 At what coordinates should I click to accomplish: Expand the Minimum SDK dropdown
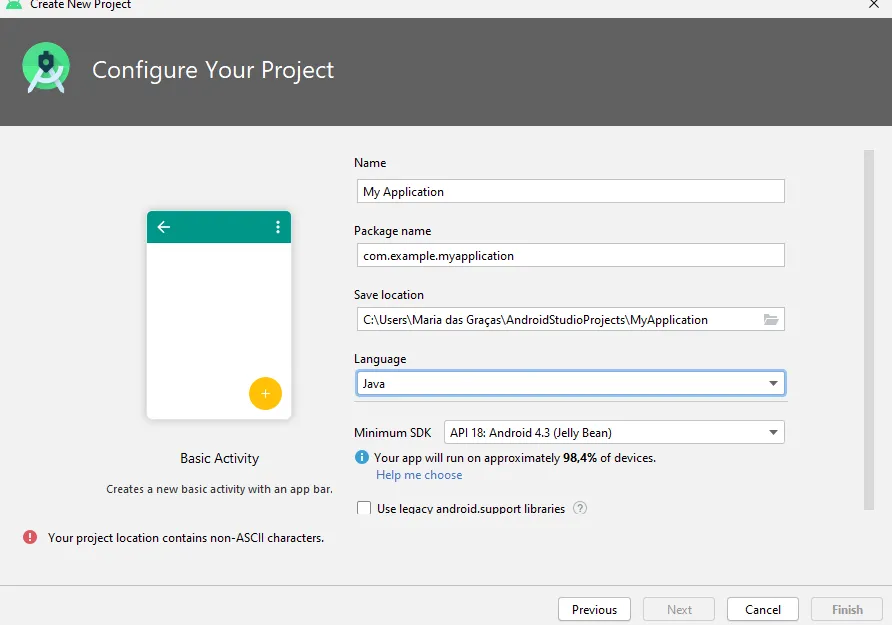[x=613, y=433]
